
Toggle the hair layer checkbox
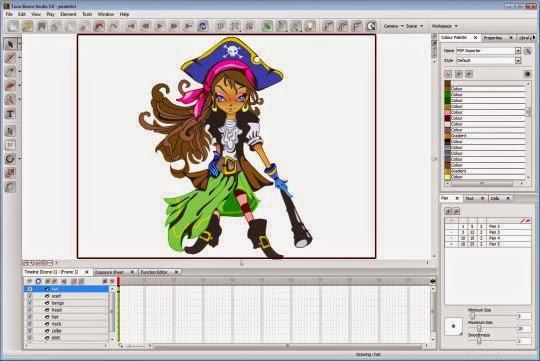point(30,317)
